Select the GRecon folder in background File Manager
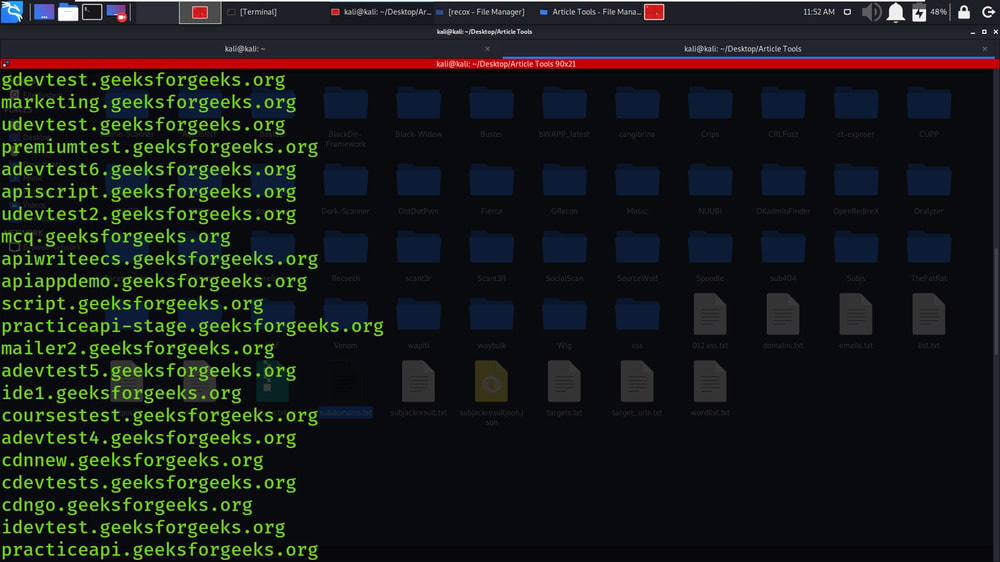This screenshot has height=562, width=1000. tap(564, 189)
